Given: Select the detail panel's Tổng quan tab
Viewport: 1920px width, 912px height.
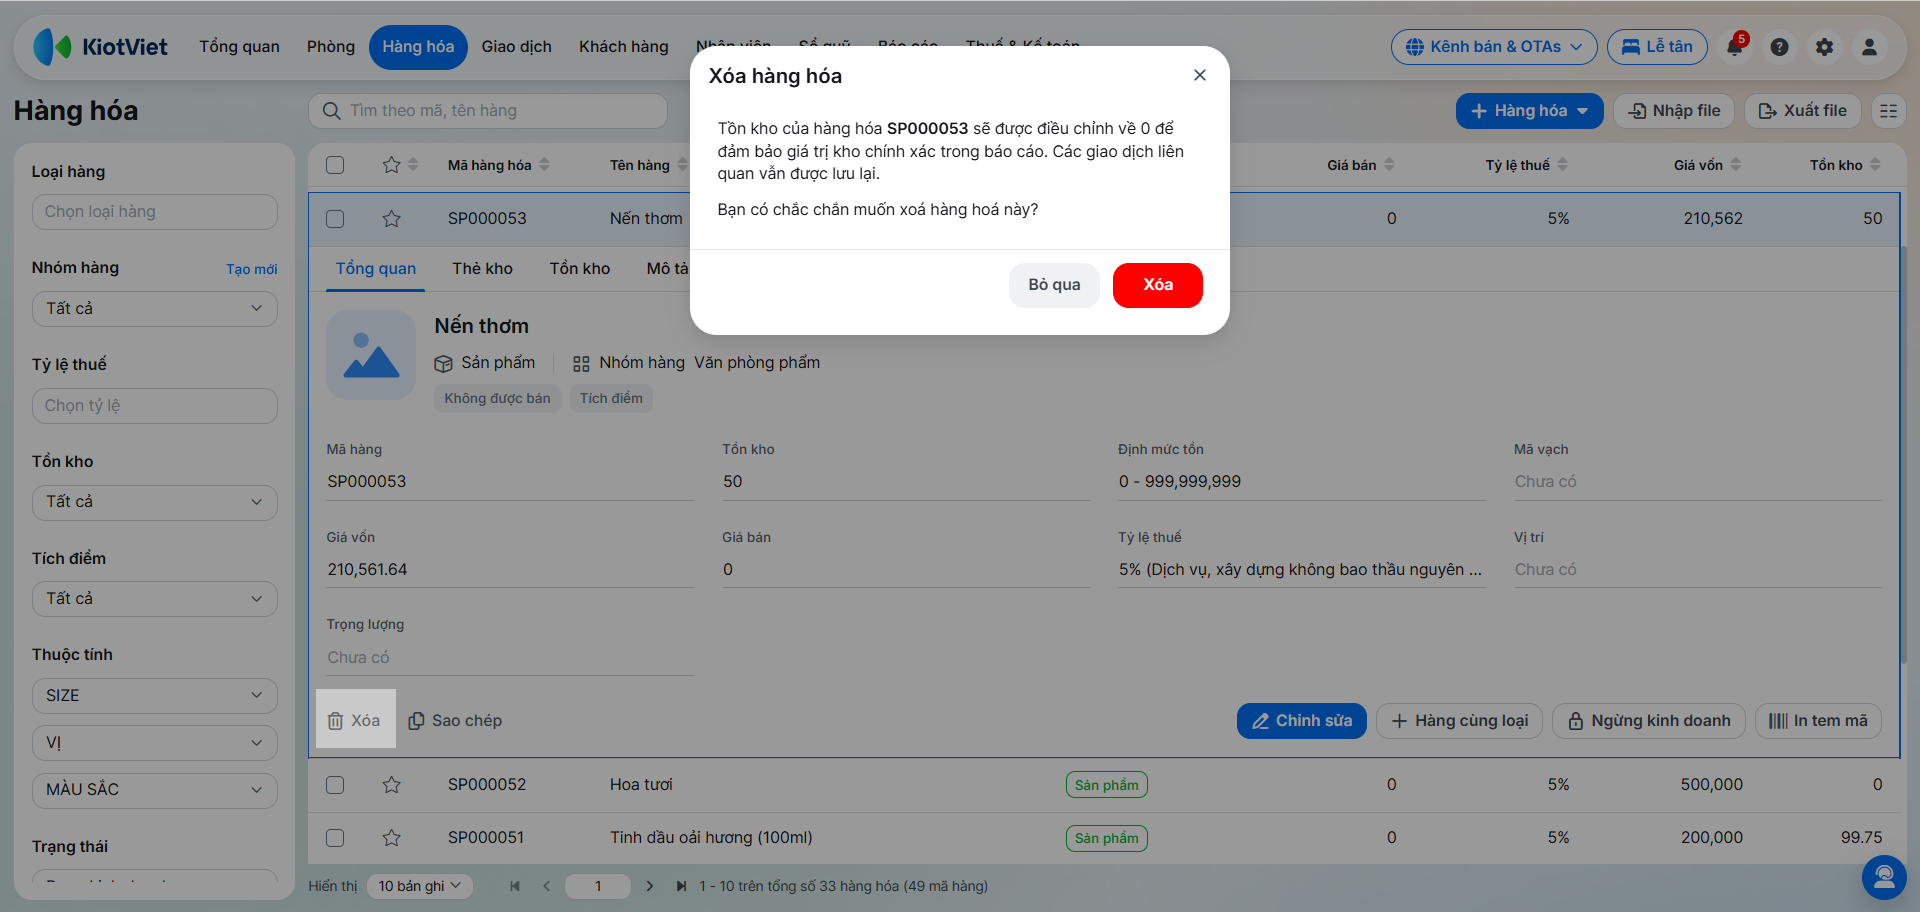Looking at the screenshot, I should [x=375, y=269].
